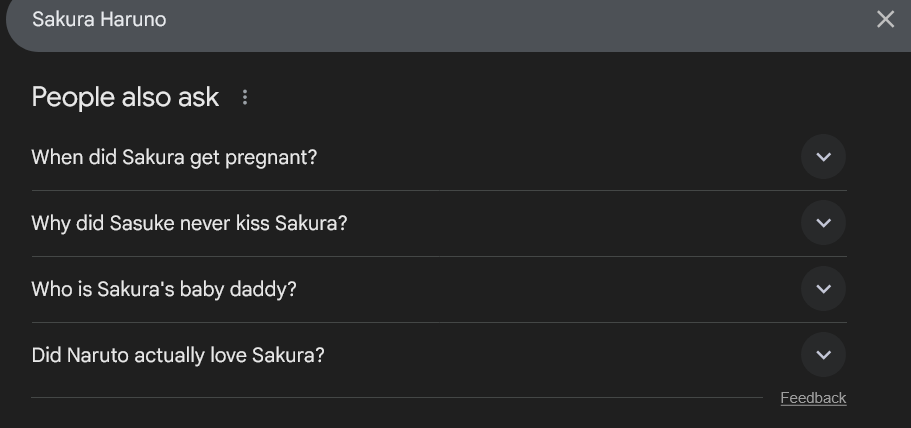The width and height of the screenshot is (911, 428).
Task: Click the word 'Haruno' in the search field
Action: click(133, 19)
